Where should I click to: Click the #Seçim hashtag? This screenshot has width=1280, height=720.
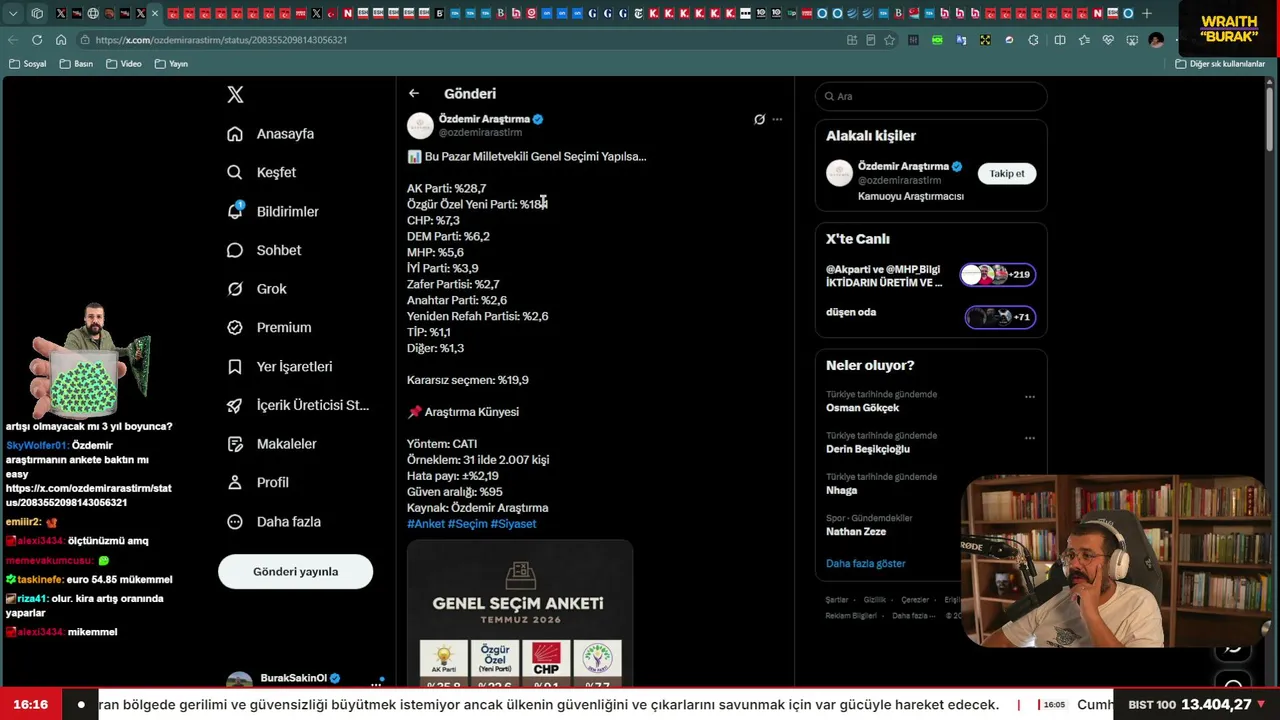click(467, 524)
